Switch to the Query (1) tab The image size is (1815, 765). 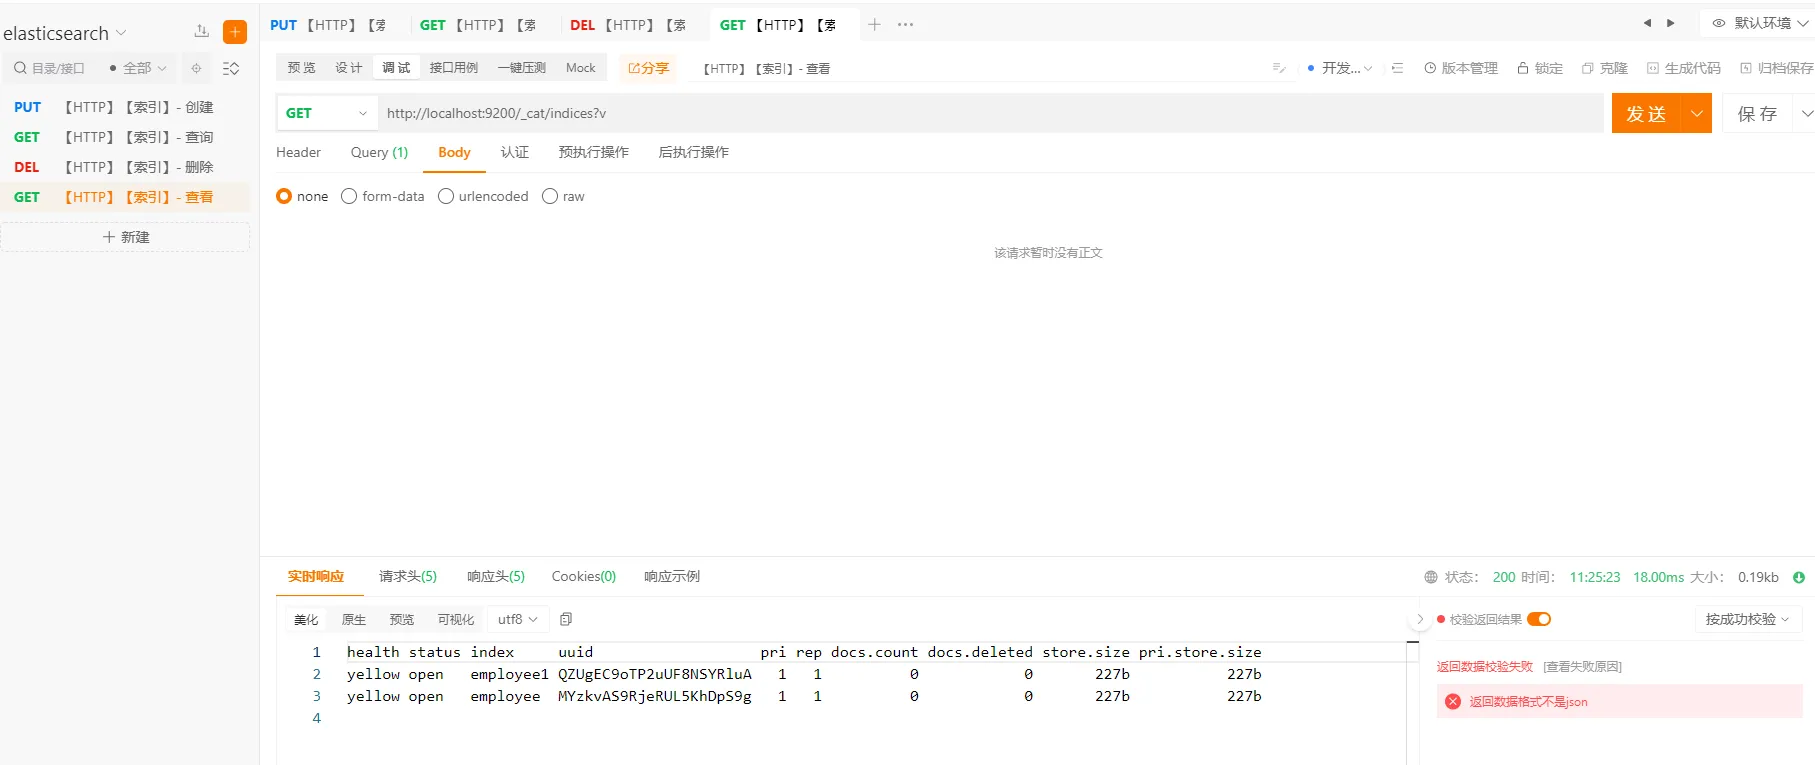click(379, 152)
